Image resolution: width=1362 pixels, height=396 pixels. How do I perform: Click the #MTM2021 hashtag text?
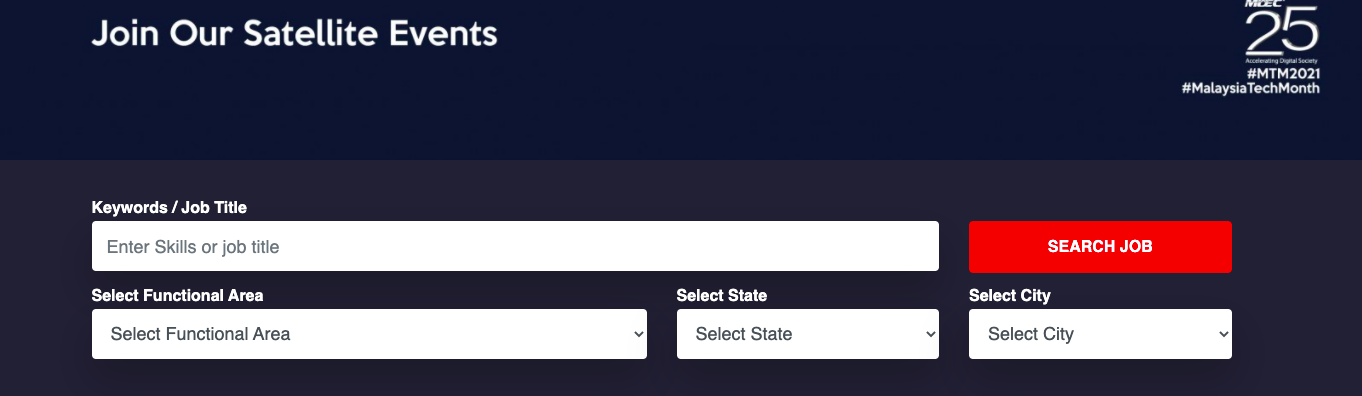(1283, 74)
